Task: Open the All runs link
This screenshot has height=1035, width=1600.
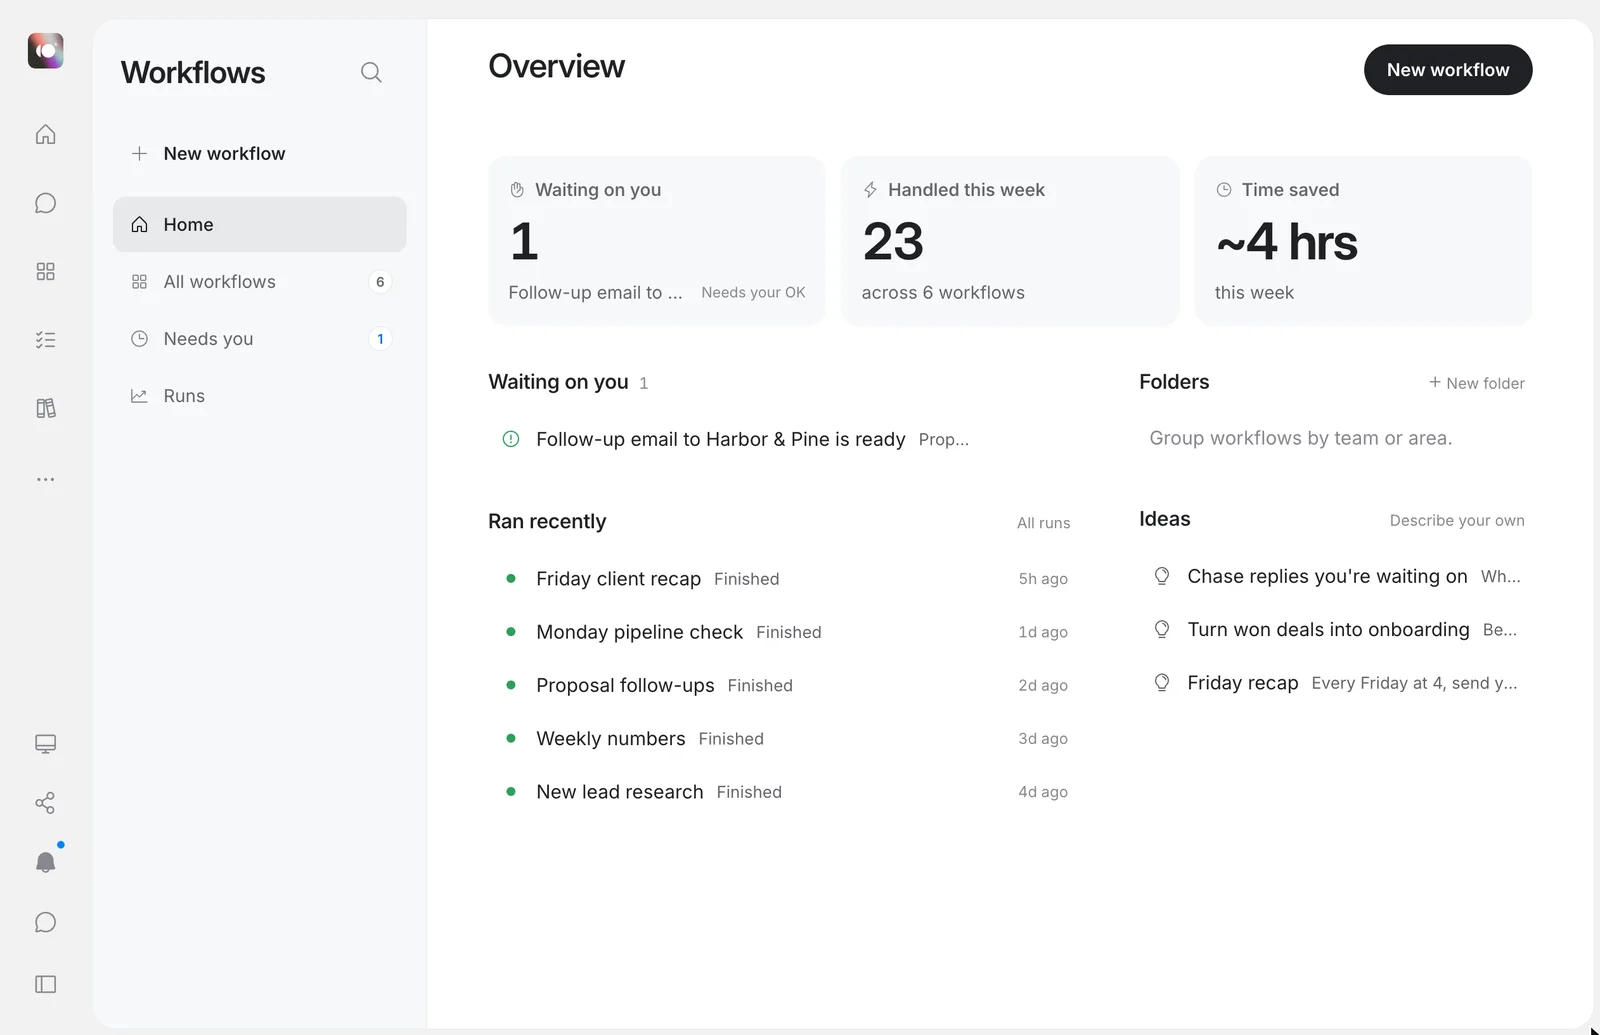Action: (1043, 523)
